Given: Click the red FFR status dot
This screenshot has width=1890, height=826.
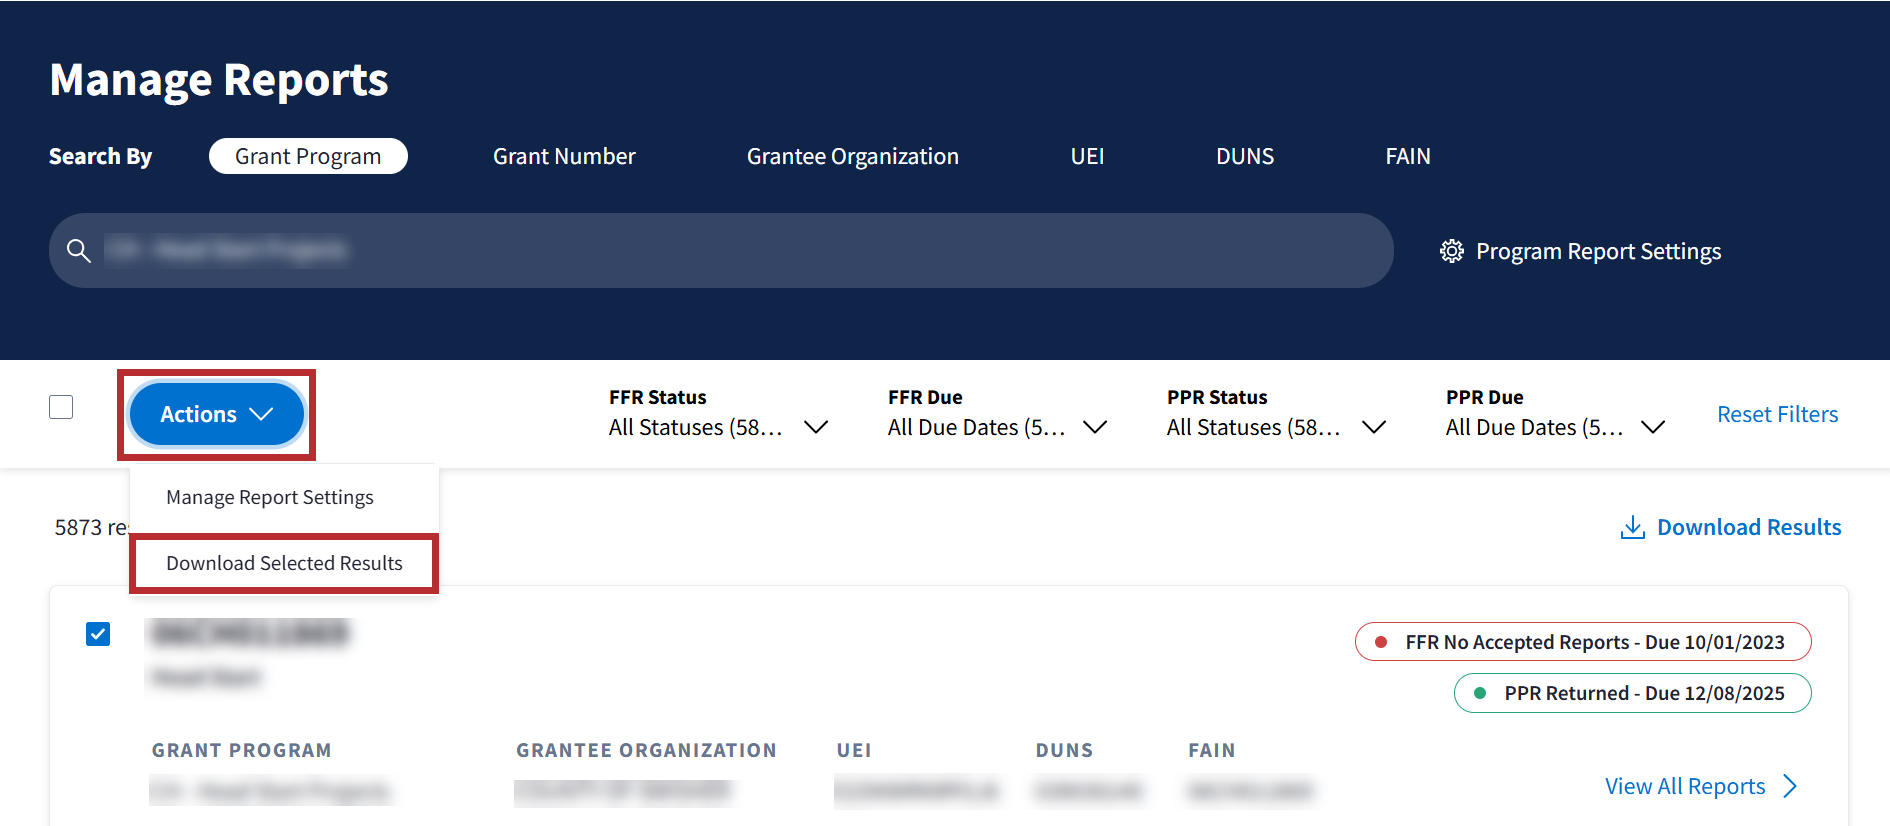Looking at the screenshot, I should click(x=1381, y=642).
